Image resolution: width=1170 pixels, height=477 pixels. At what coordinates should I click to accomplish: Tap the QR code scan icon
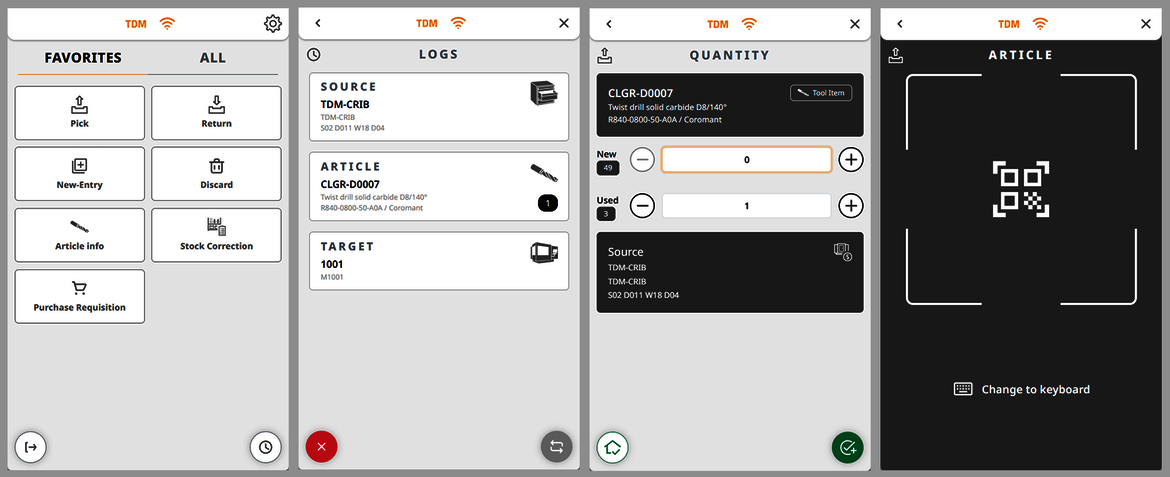tap(1021, 189)
